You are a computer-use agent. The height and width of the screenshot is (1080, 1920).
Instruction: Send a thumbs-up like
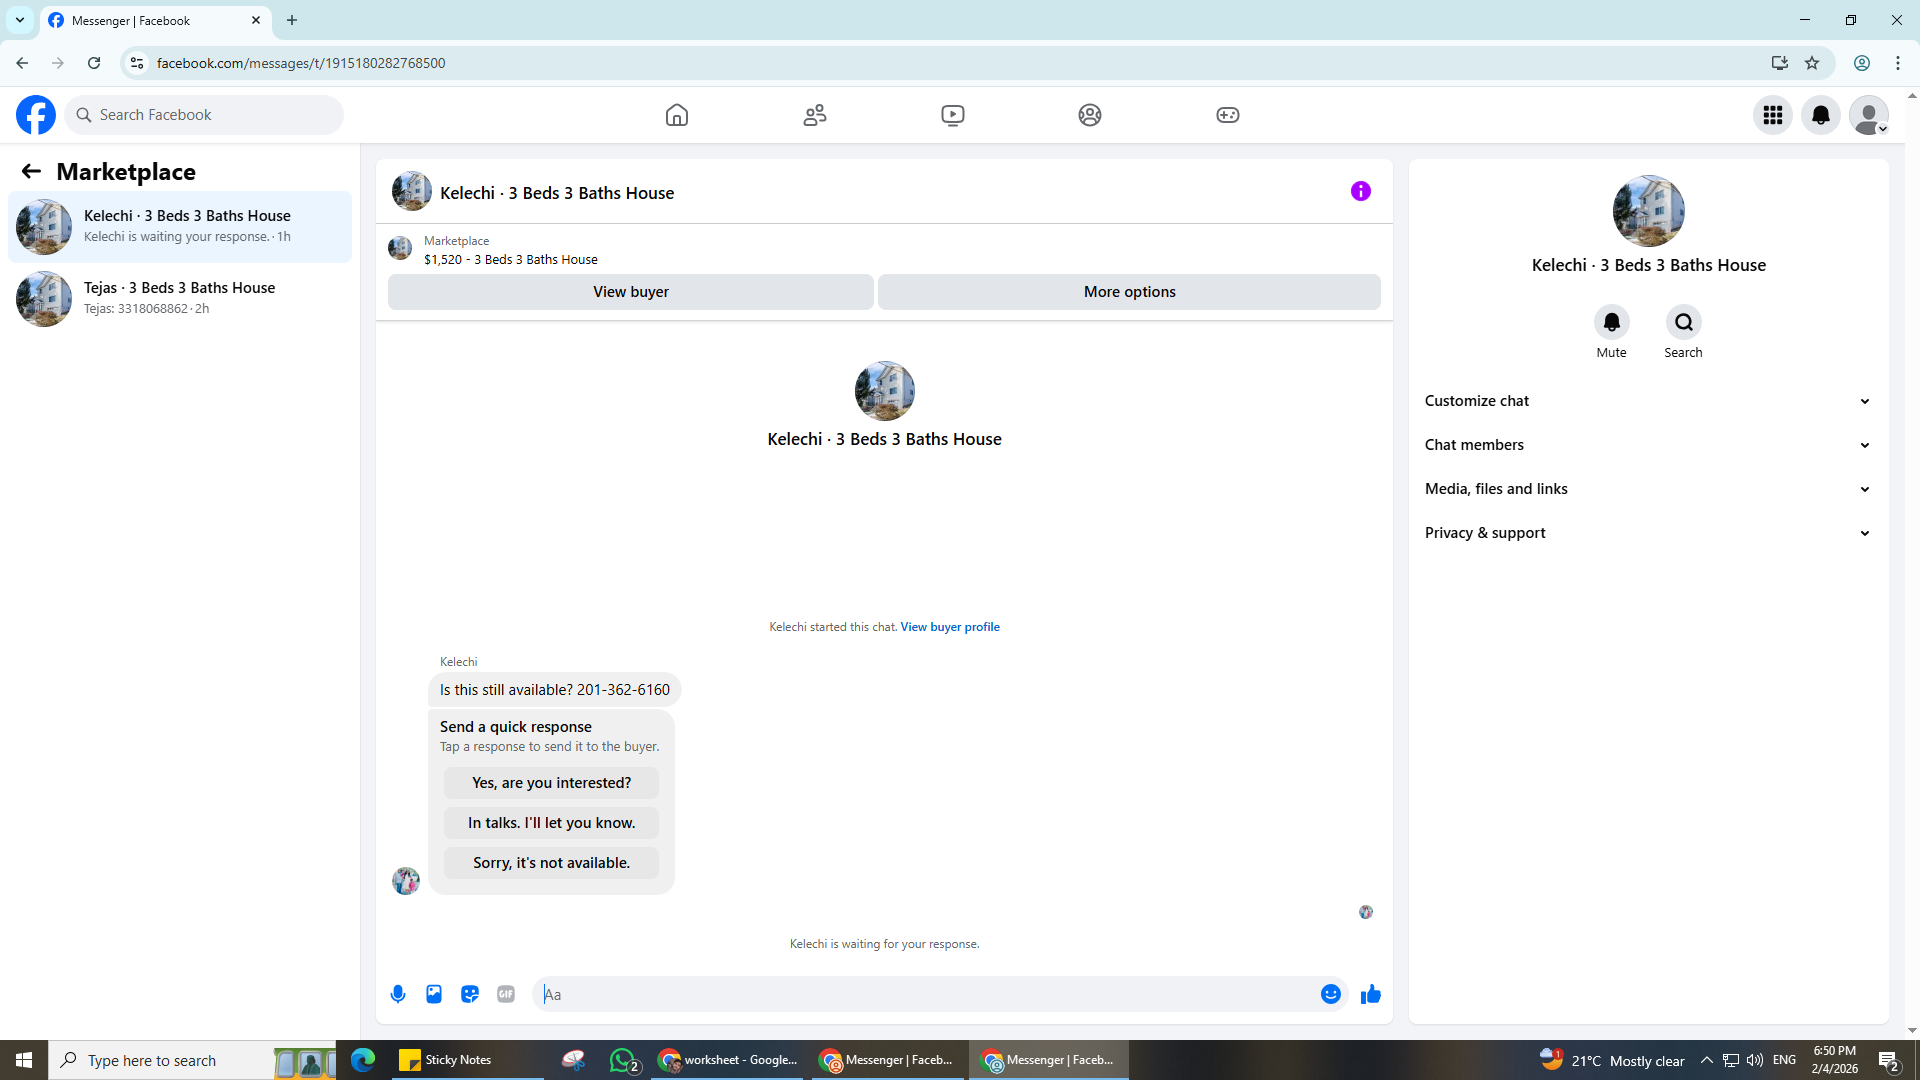click(1370, 994)
